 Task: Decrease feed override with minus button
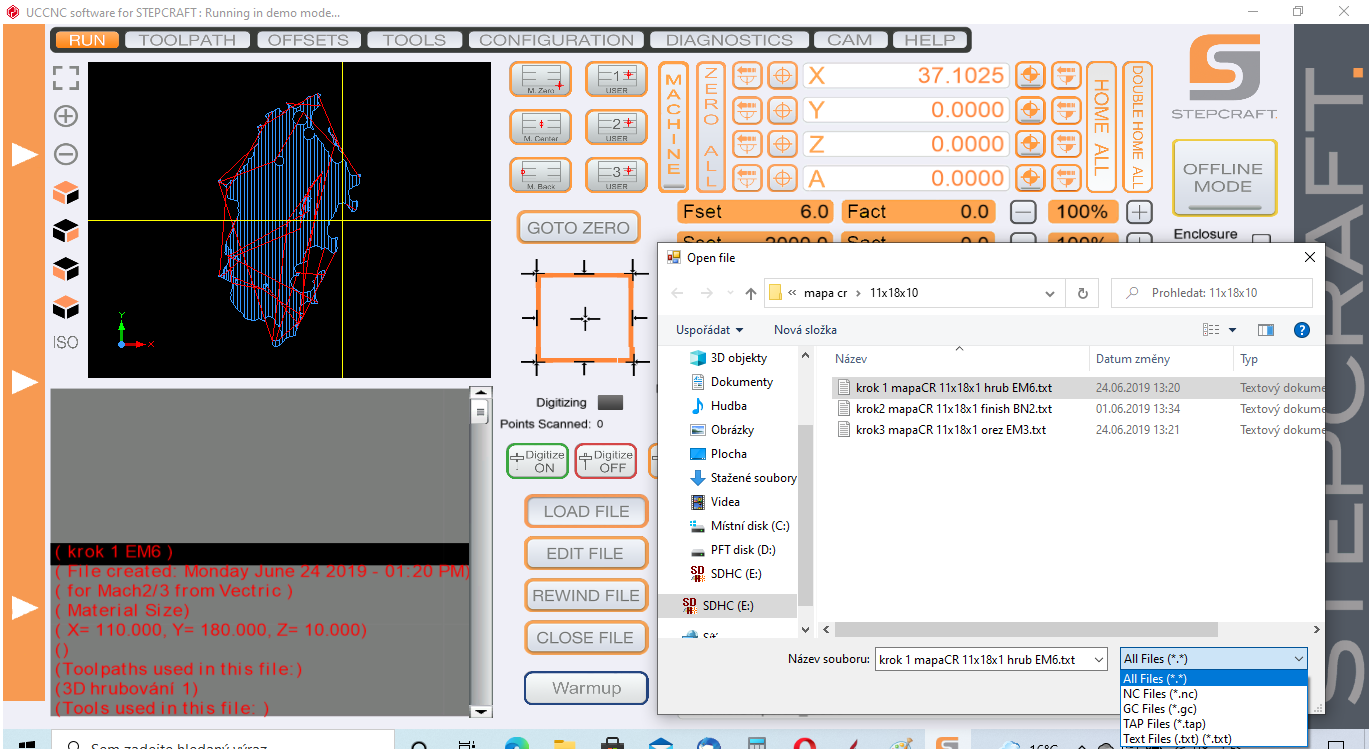(x=1022, y=212)
